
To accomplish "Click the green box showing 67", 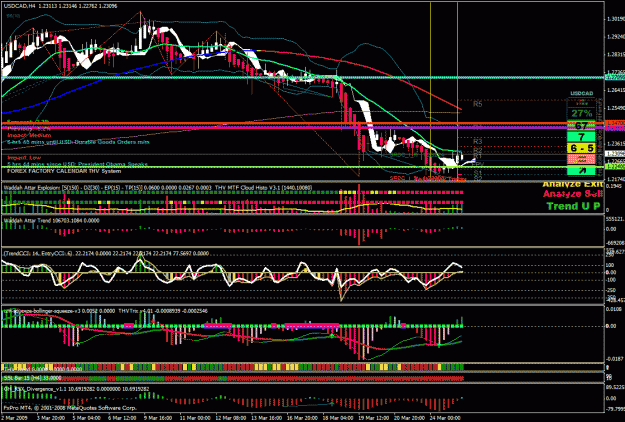I will (581, 125).
